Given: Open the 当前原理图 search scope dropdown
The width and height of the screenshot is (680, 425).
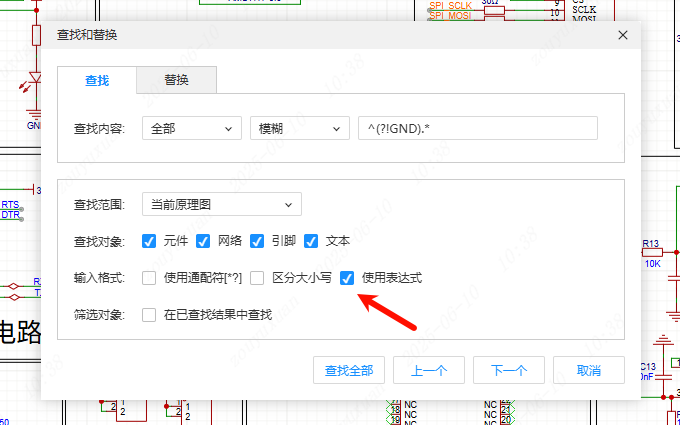Looking at the screenshot, I should [x=221, y=204].
